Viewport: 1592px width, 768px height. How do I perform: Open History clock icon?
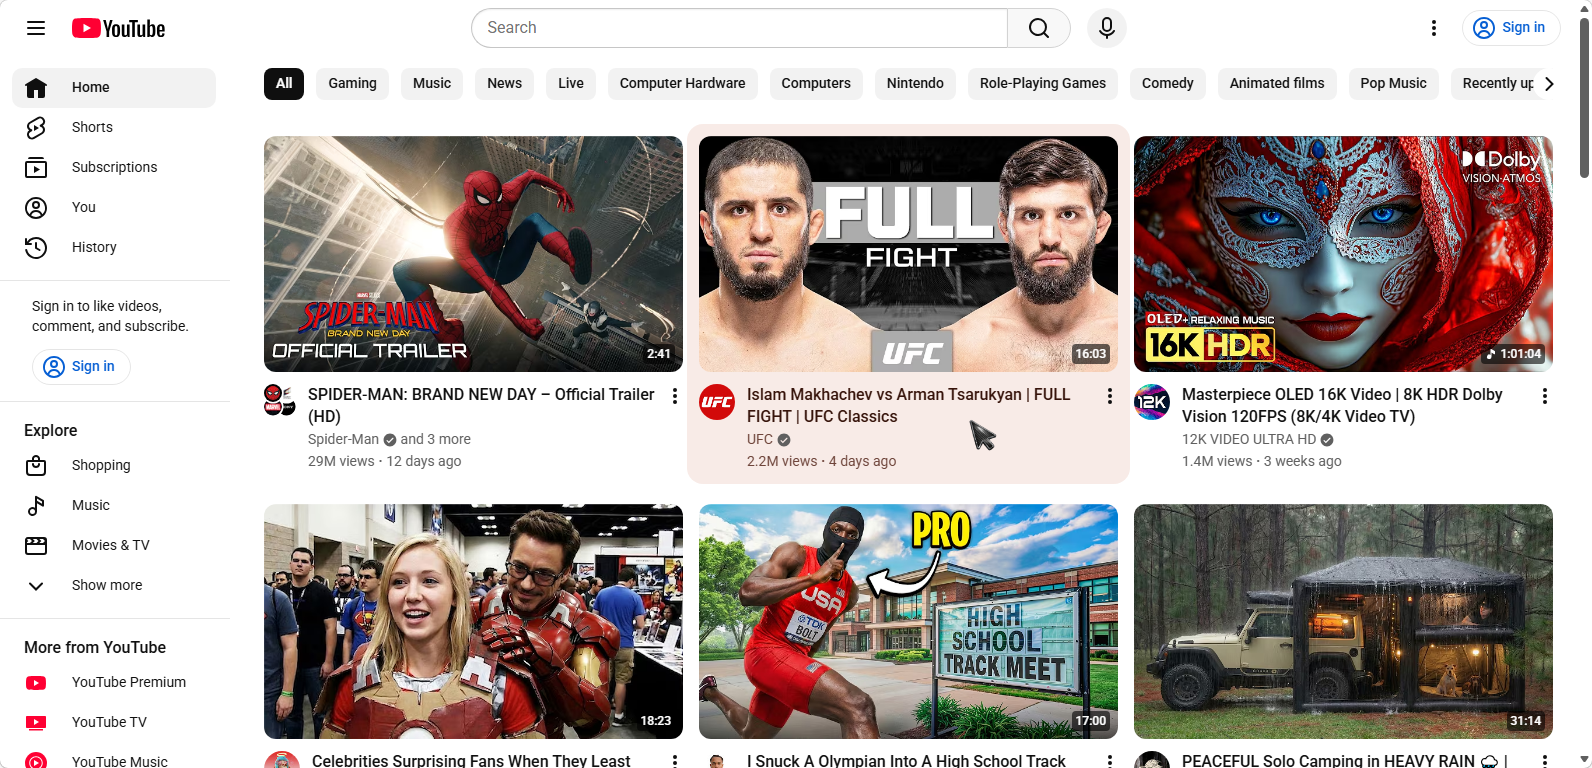[36, 247]
